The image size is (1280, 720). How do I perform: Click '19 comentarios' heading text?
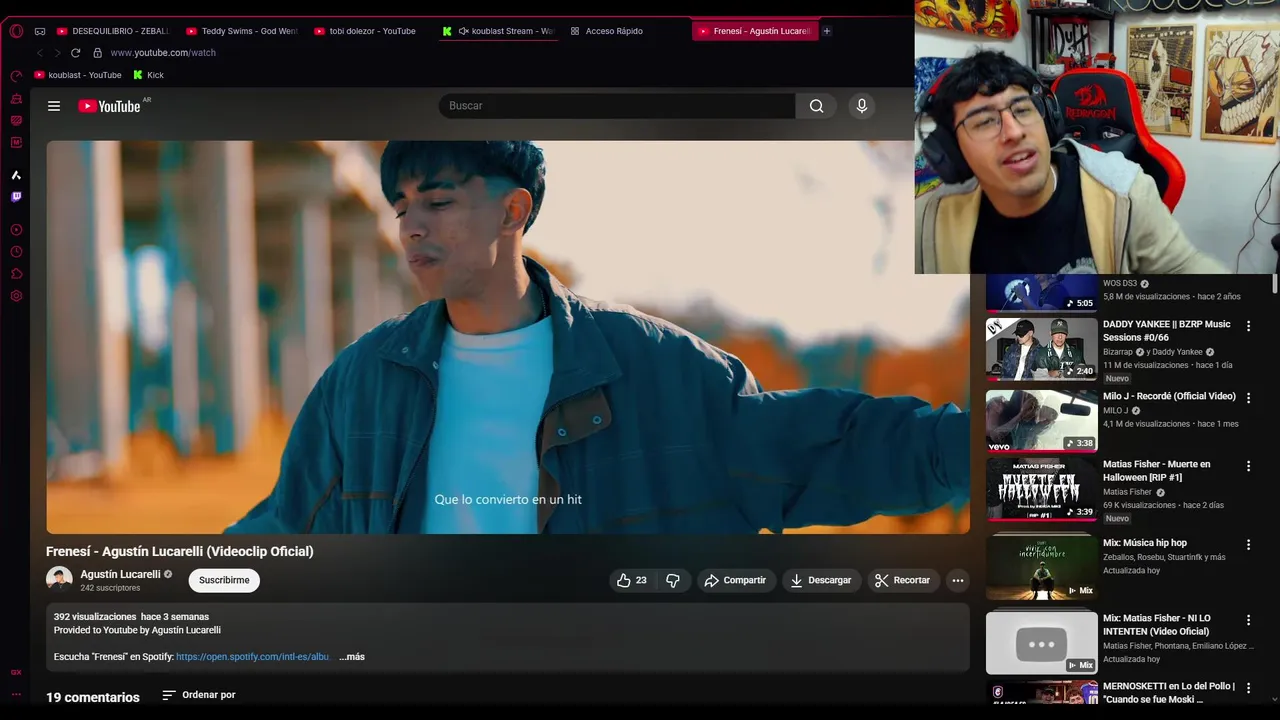[x=93, y=697]
